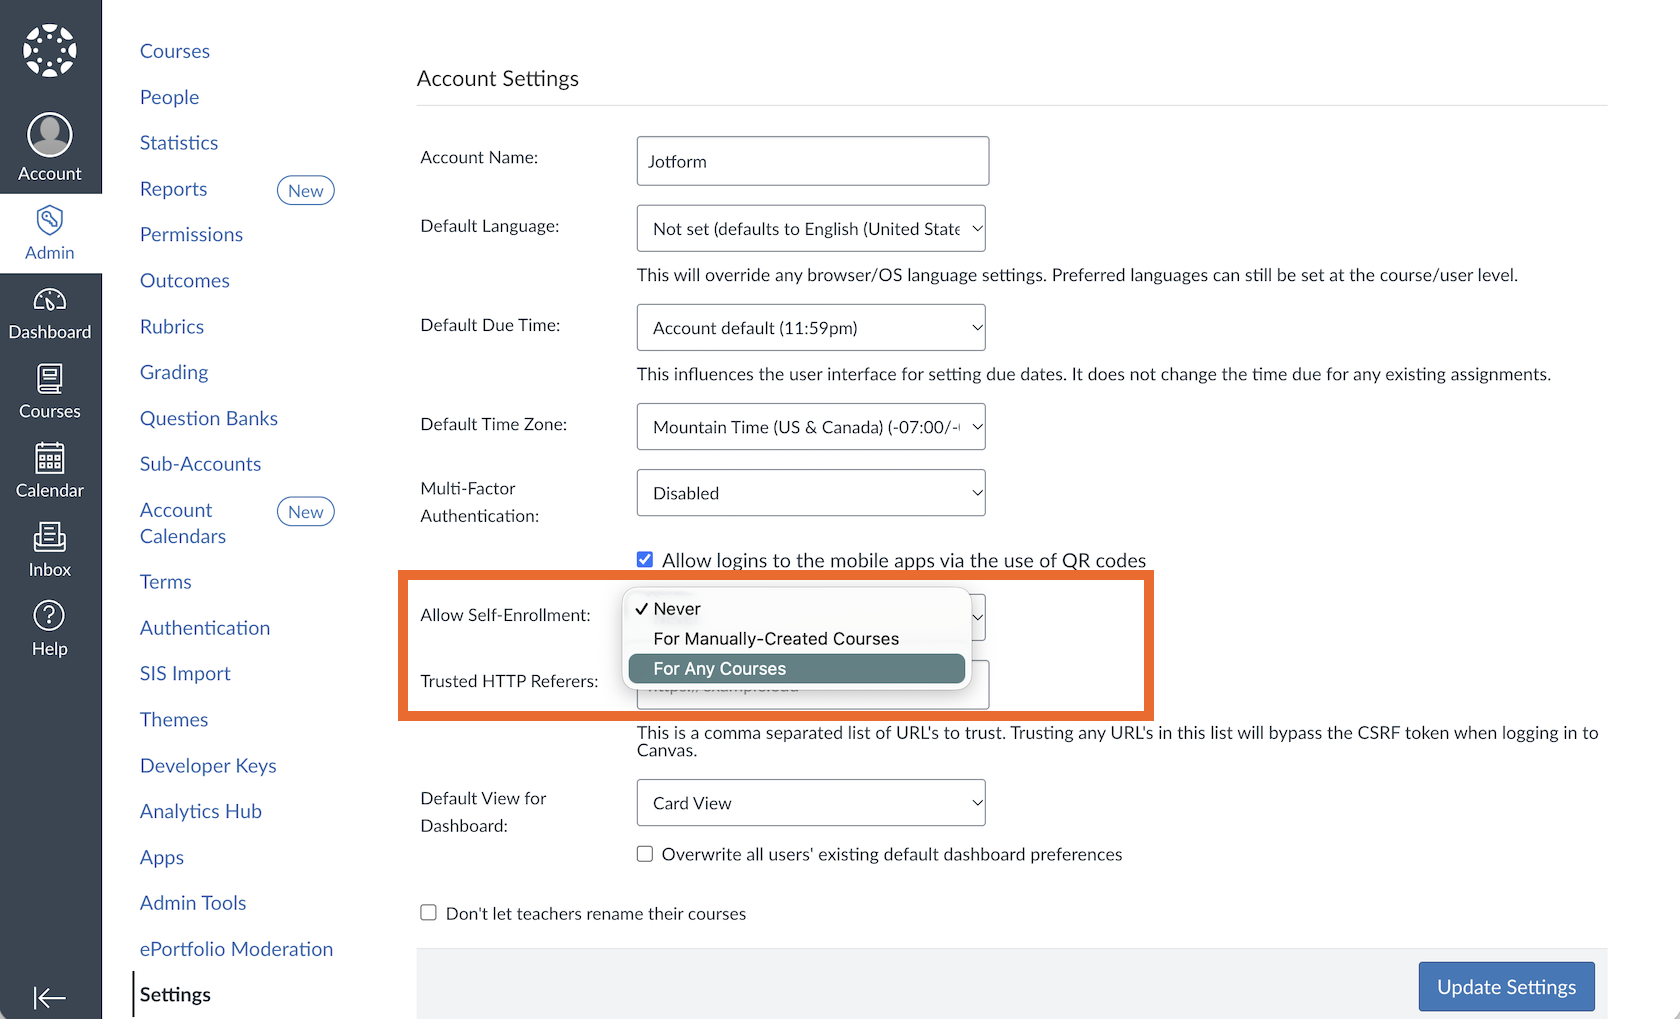
Task: Check Don't let teachers rename their courses
Action: [x=428, y=912]
